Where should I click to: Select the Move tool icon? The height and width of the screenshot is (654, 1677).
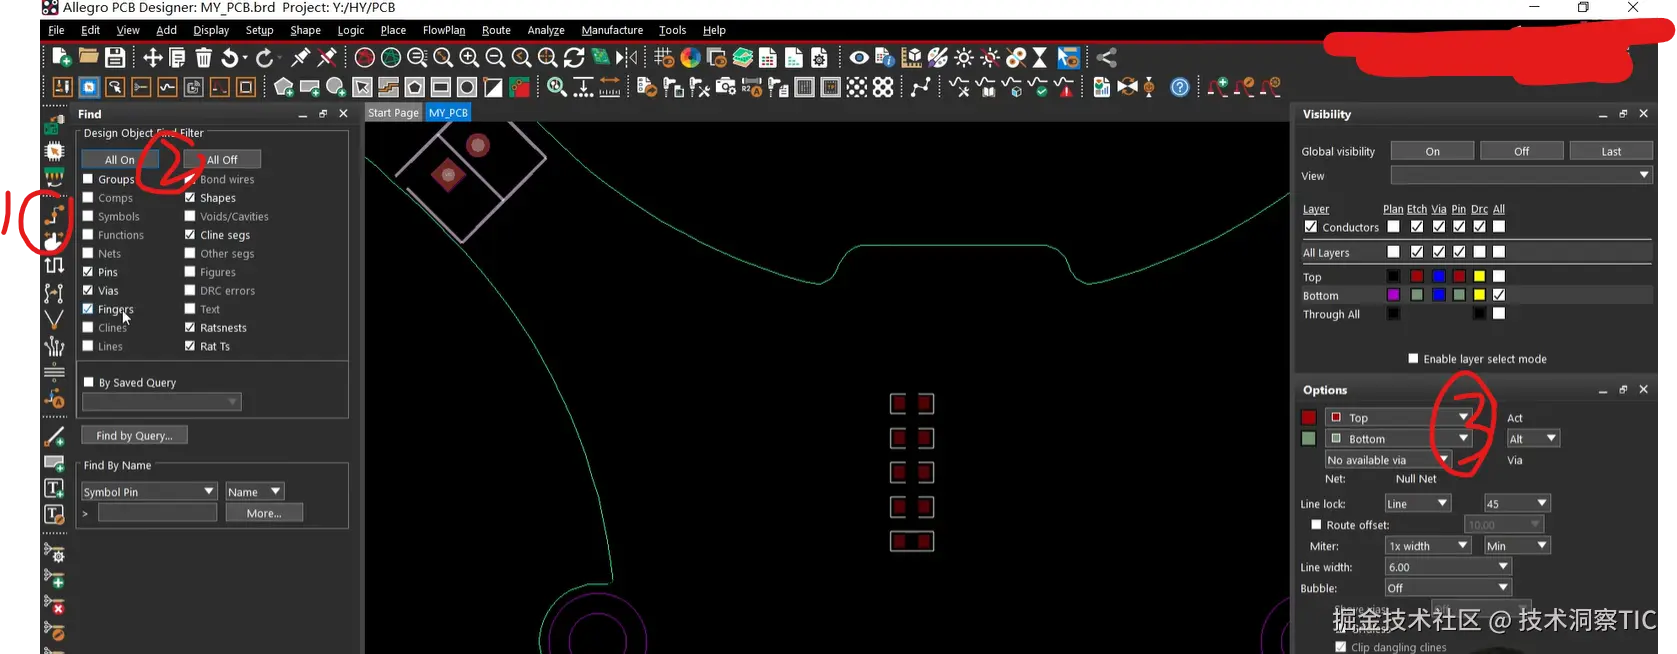point(152,58)
